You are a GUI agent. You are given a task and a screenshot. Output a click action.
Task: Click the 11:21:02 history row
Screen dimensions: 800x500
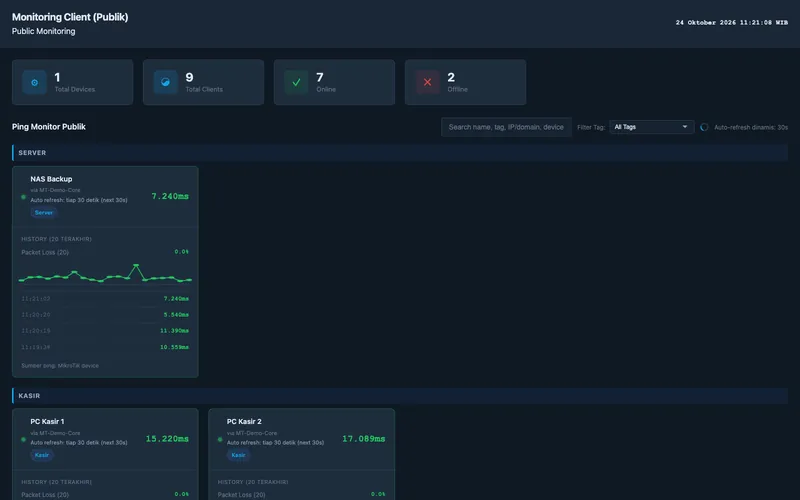pyautogui.click(x=105, y=298)
